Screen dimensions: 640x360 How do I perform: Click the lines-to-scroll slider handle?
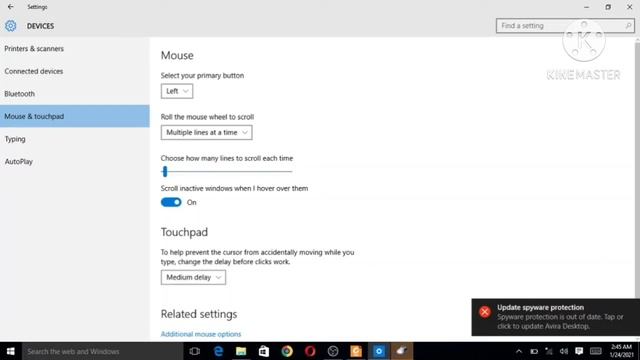click(165, 171)
